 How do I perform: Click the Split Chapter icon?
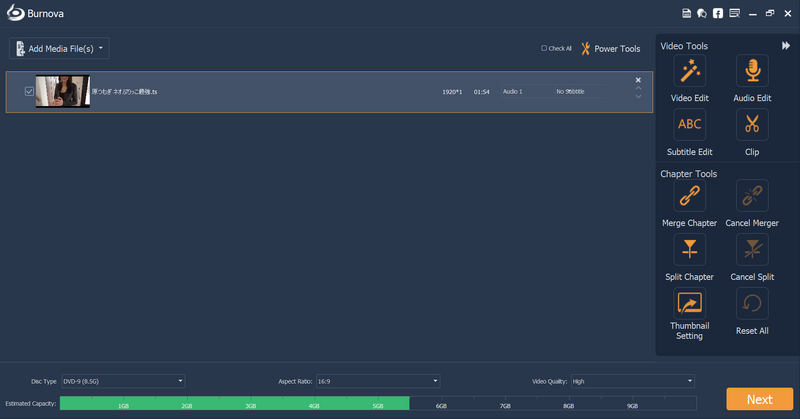[x=689, y=250]
